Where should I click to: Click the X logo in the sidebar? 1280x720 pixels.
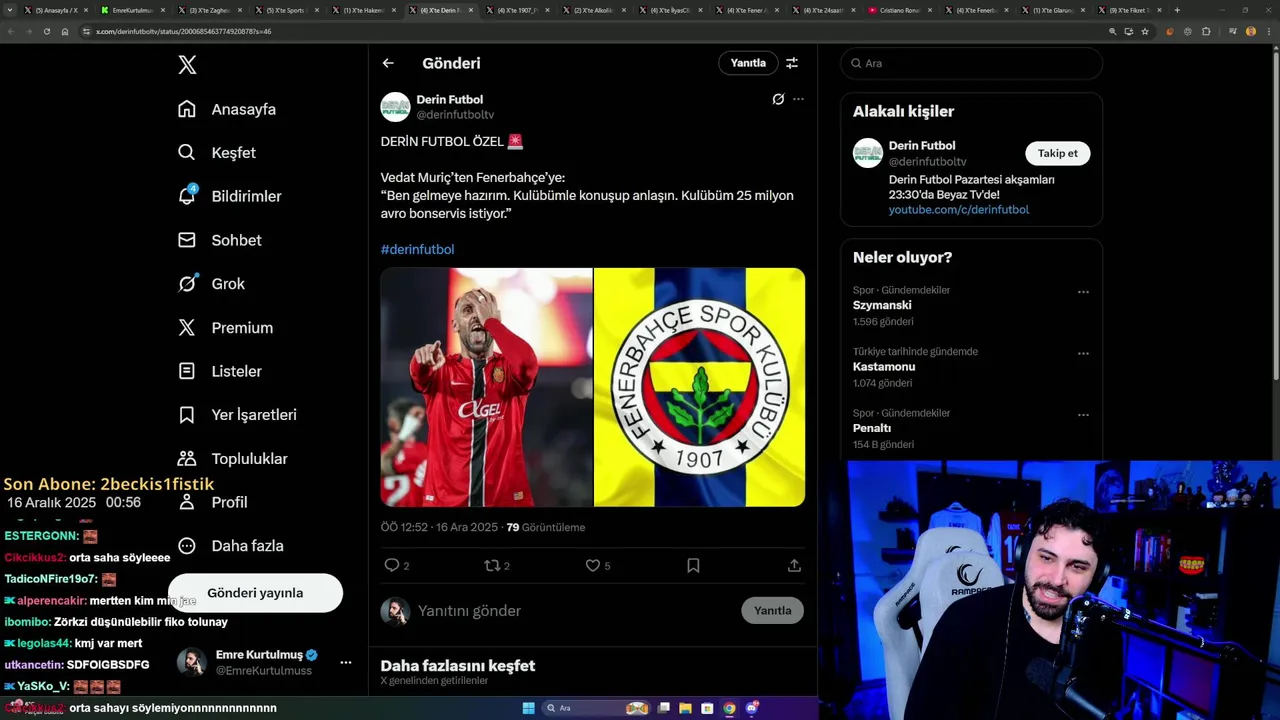187,65
